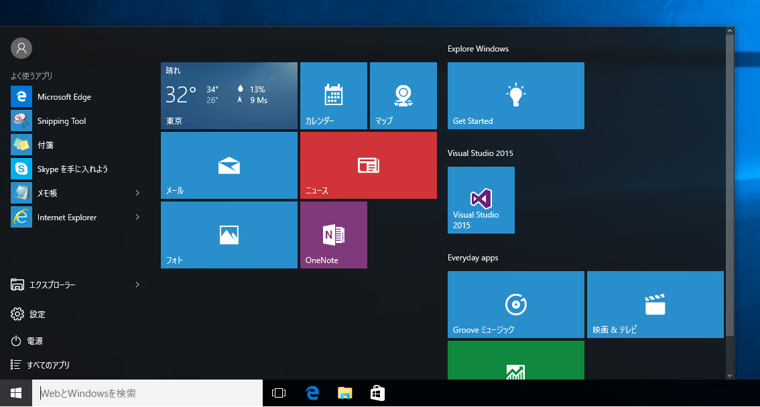Click the Start menu scrollbar up arrow
This screenshot has height=407, width=760.
point(730,31)
